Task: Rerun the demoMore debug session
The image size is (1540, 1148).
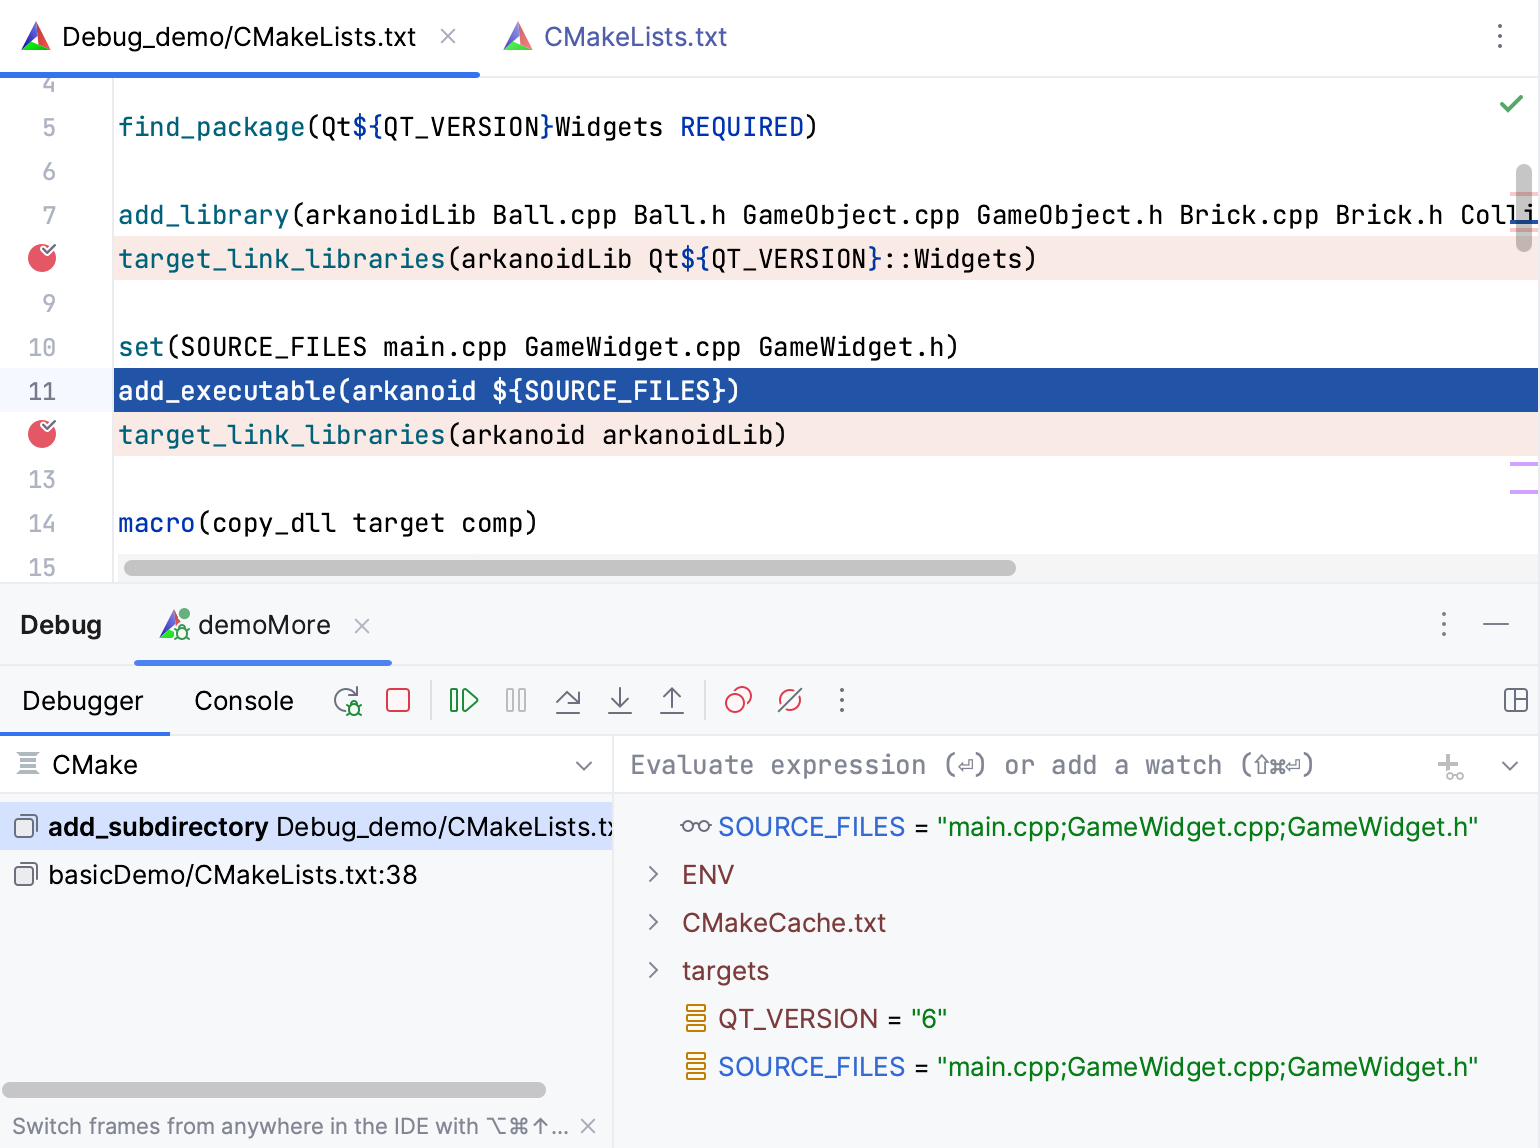Action: 347,700
